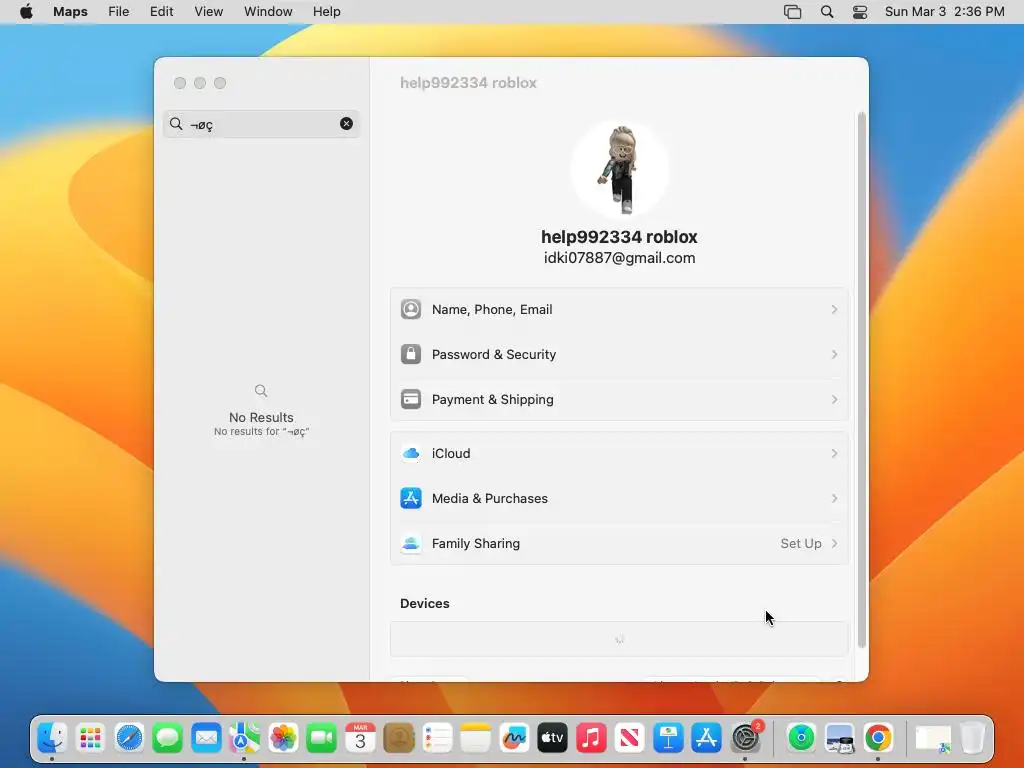This screenshot has width=1024, height=768.
Task: Open Apple TV from the Dock
Action: 552,738
